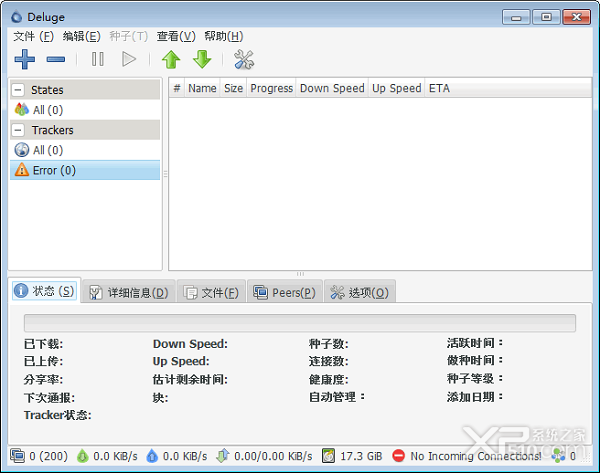
Task: Maximize the Deluge window
Action: (x=546, y=18)
